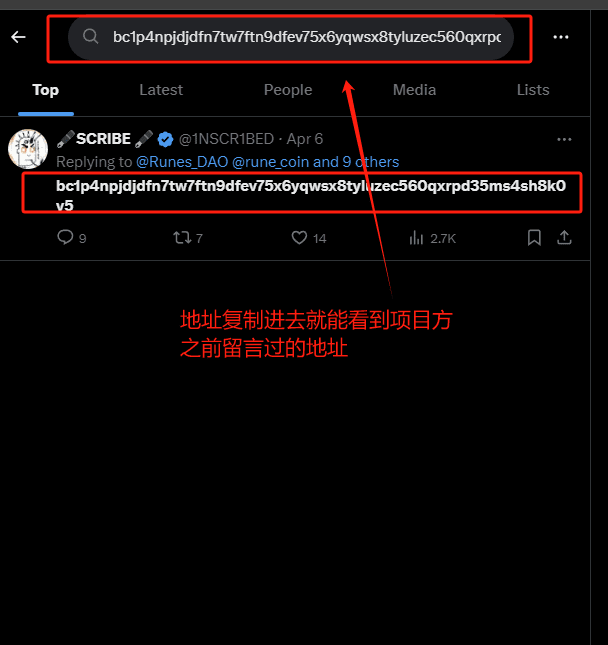Open search options three-dot menu

pos(561,37)
